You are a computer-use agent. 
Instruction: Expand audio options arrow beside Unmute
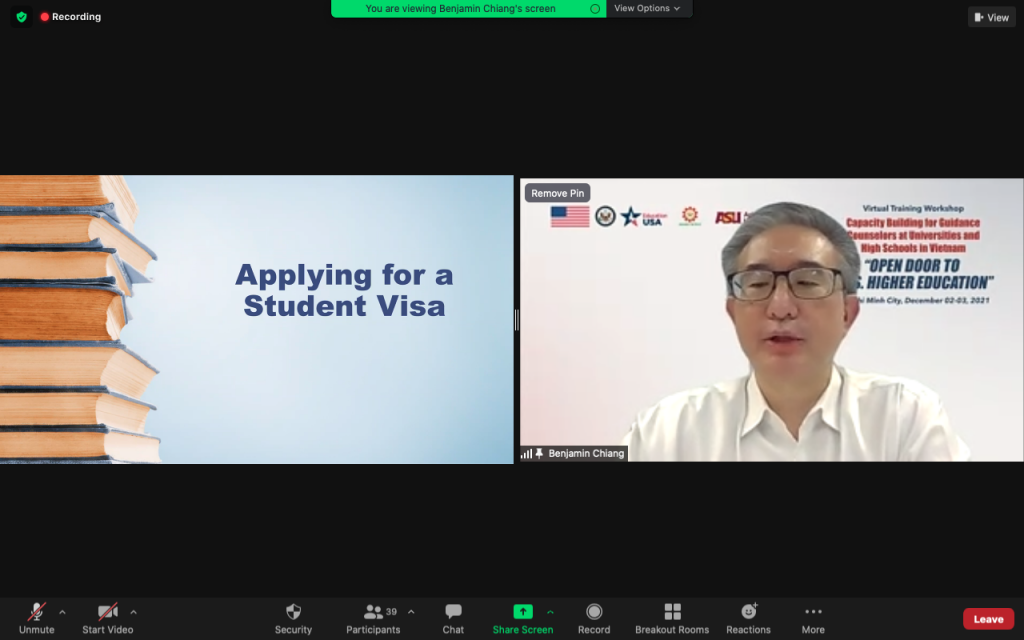62,612
